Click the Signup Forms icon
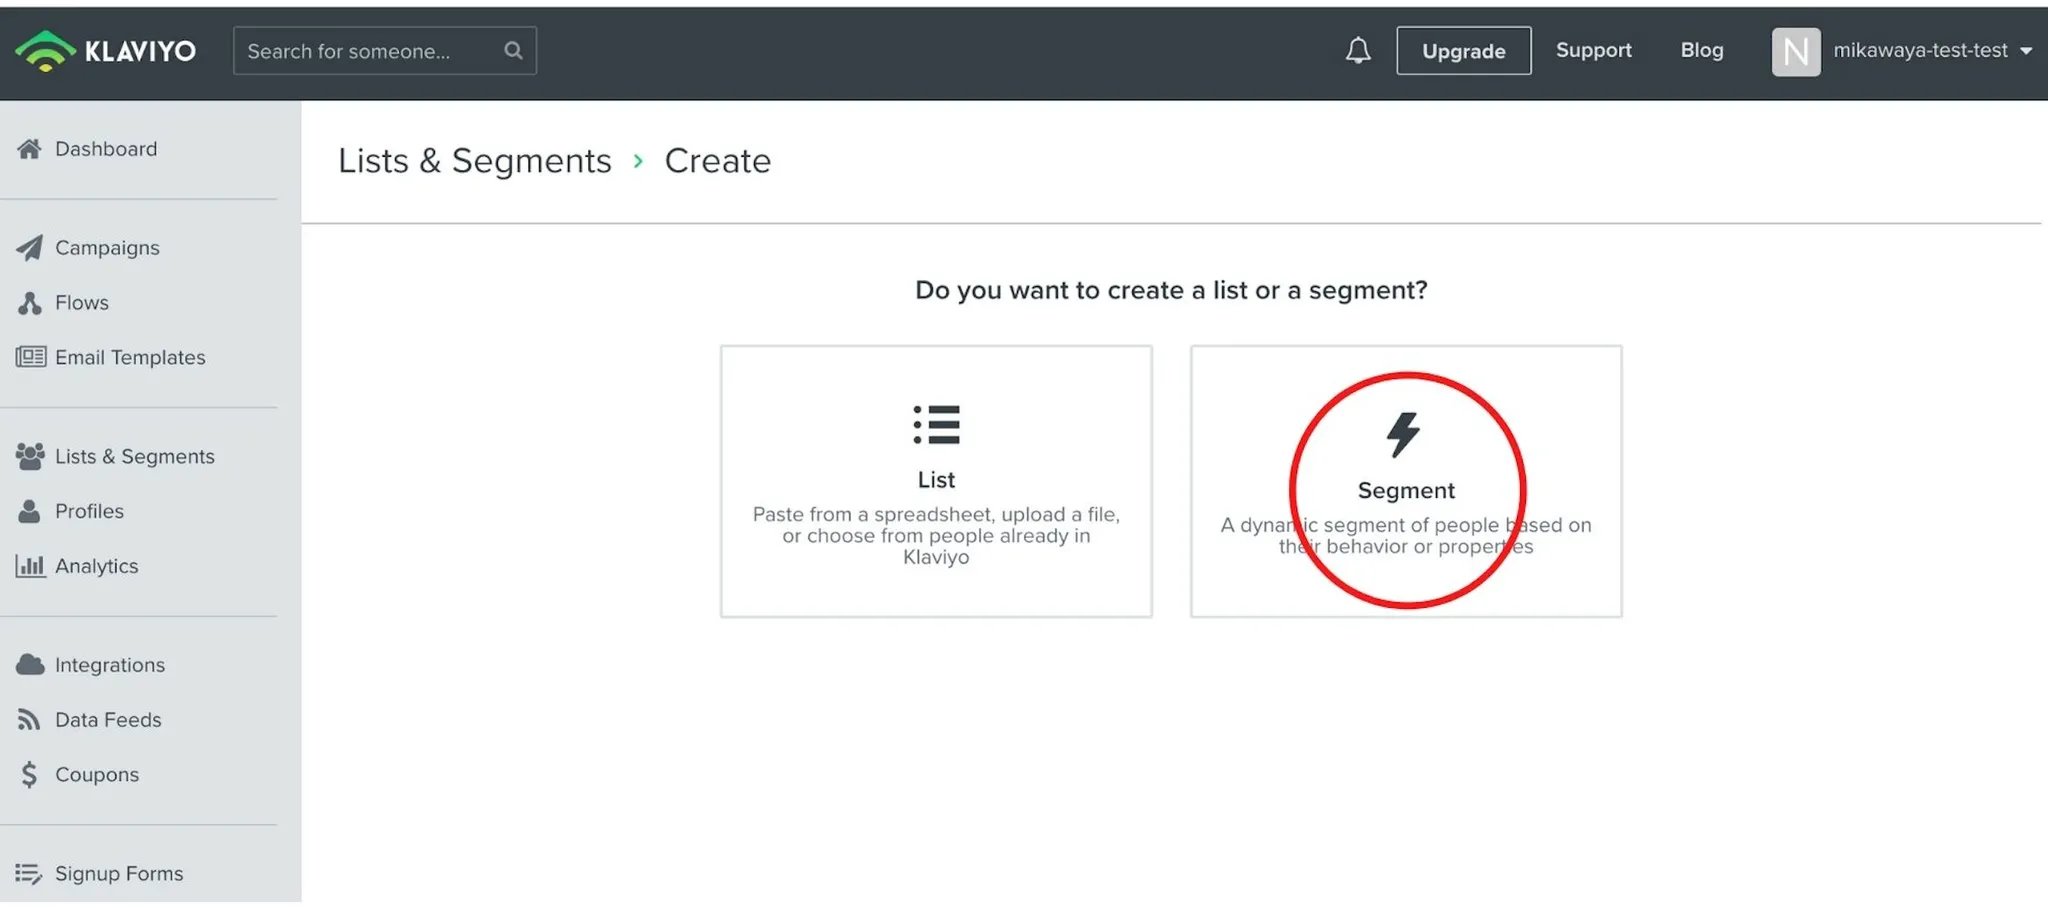 29,874
